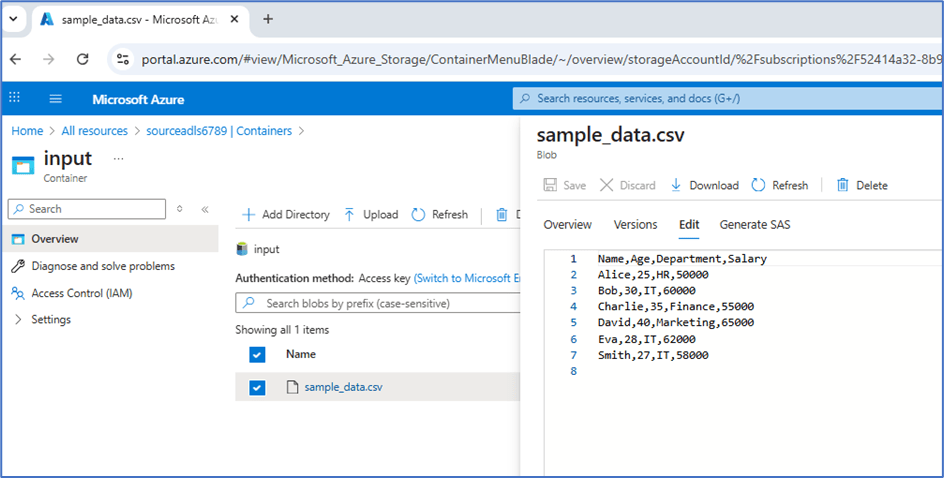Screen dimensions: 944x478
Task: Click the All resources breadcrumb link
Action: (x=94, y=131)
